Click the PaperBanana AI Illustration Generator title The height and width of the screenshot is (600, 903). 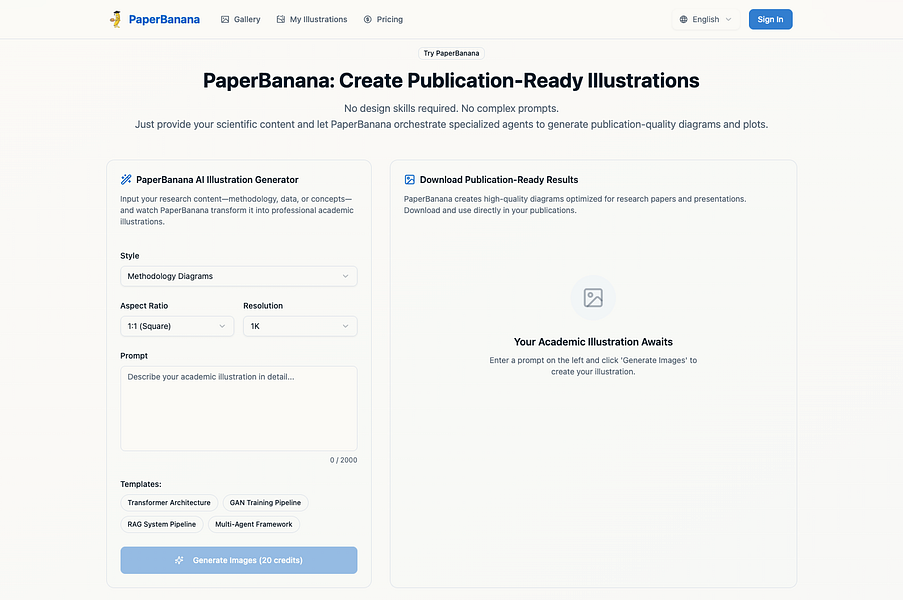coord(217,180)
